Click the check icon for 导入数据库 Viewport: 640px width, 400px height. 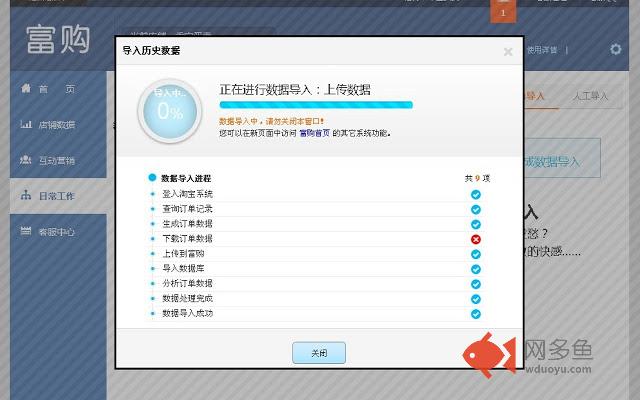point(476,269)
